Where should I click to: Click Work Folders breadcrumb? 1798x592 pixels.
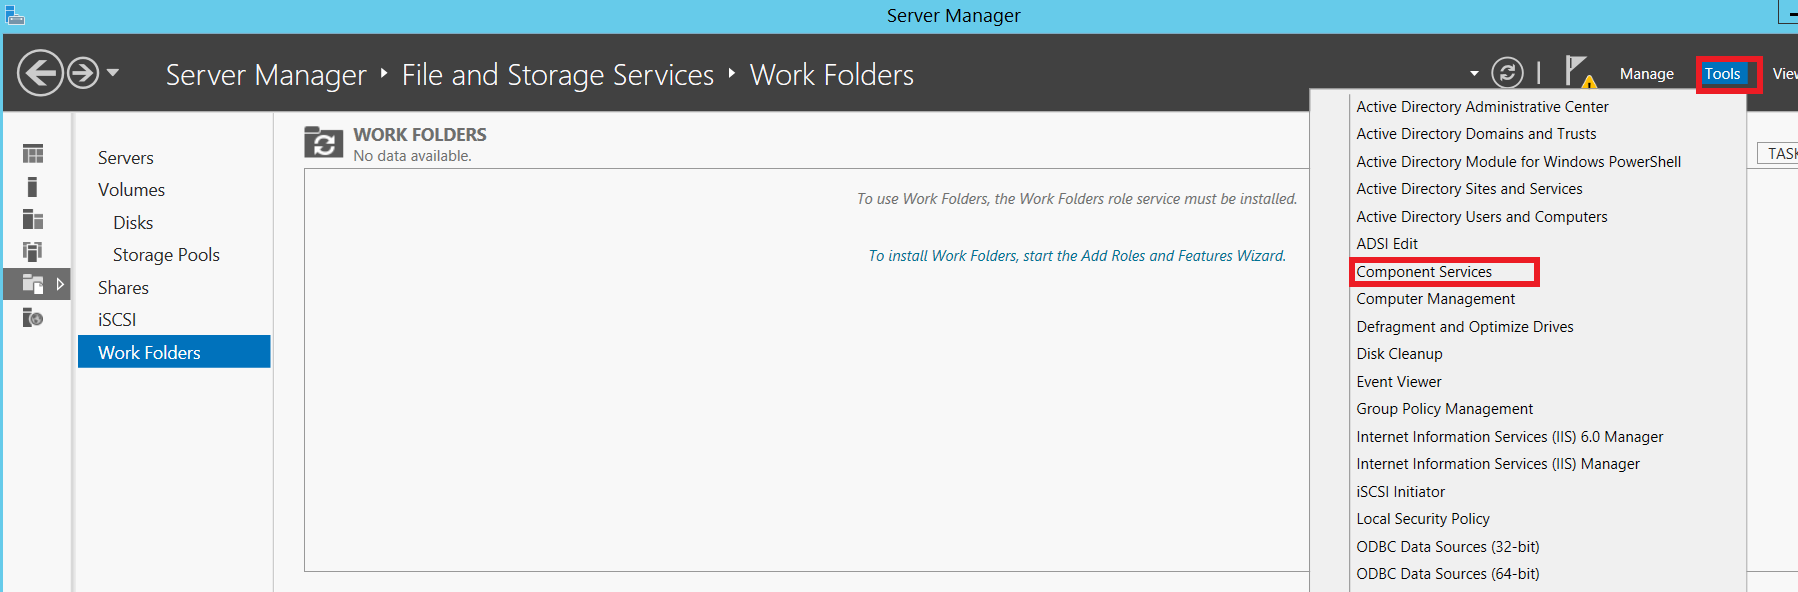832,75
